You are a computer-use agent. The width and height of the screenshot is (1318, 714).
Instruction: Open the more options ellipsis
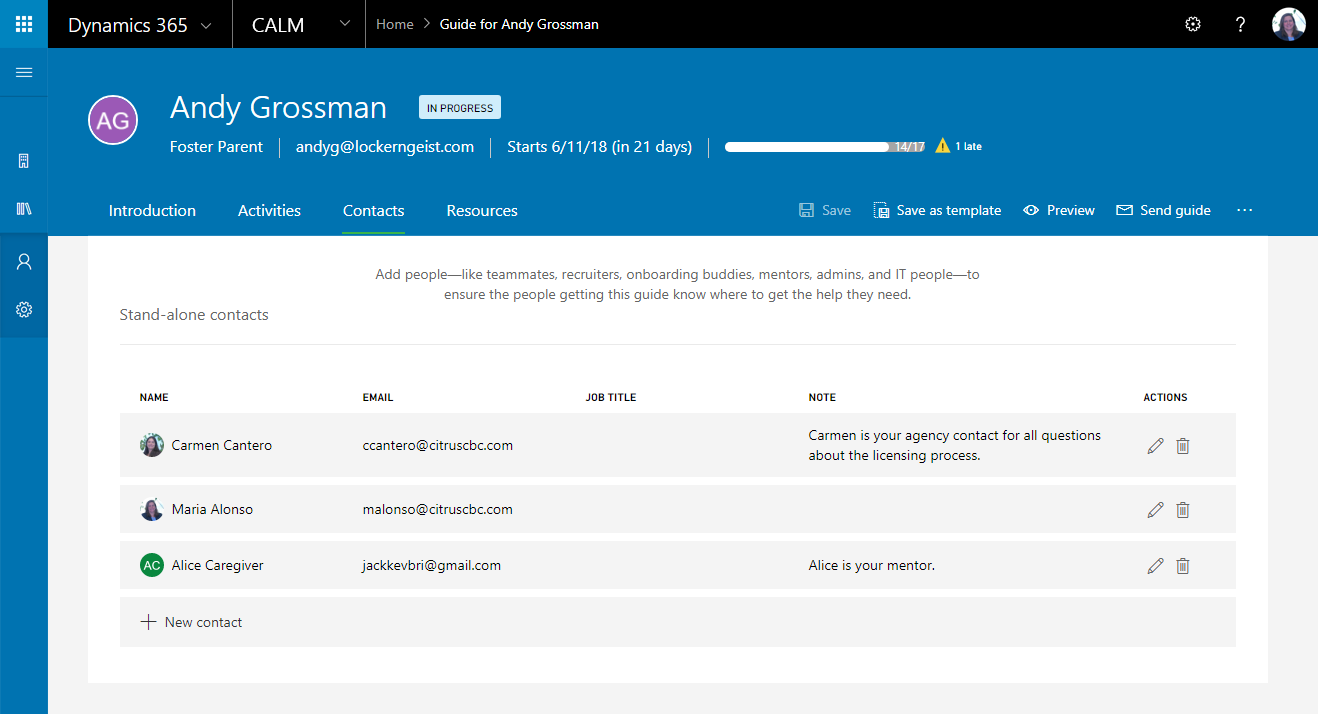tap(1245, 210)
